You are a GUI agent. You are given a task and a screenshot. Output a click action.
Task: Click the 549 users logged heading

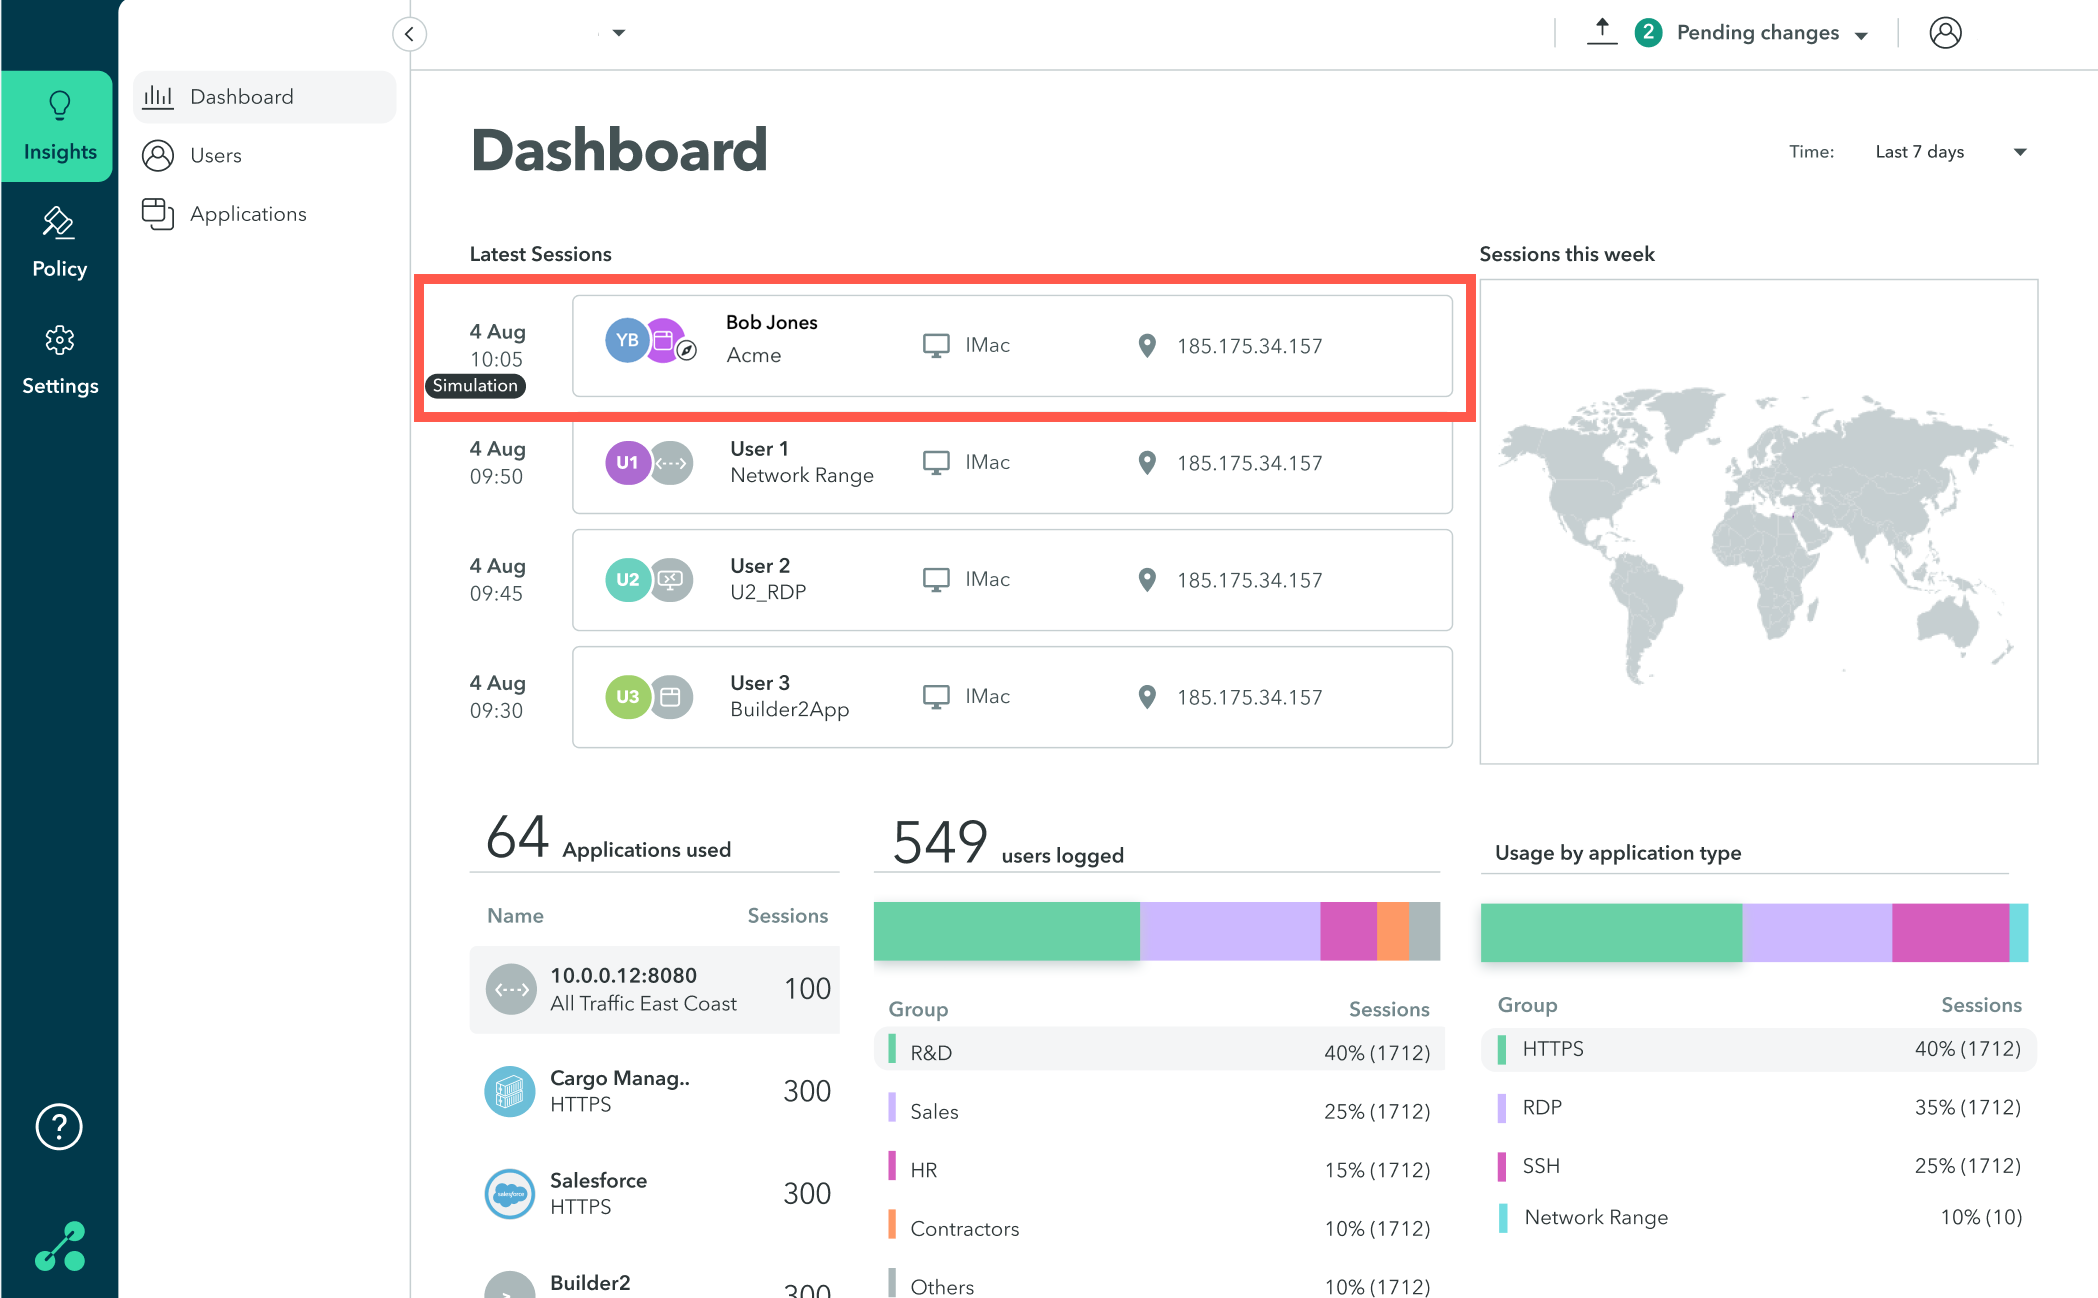coord(1008,842)
